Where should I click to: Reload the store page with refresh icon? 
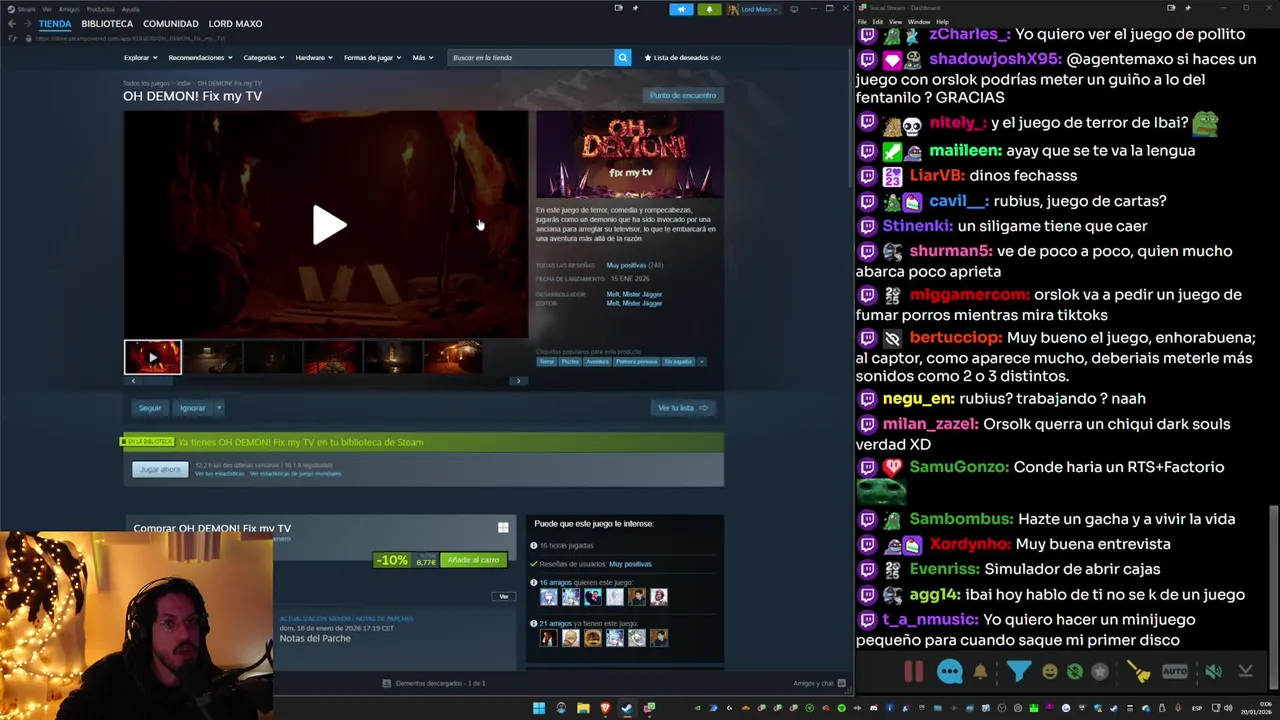click(12, 38)
